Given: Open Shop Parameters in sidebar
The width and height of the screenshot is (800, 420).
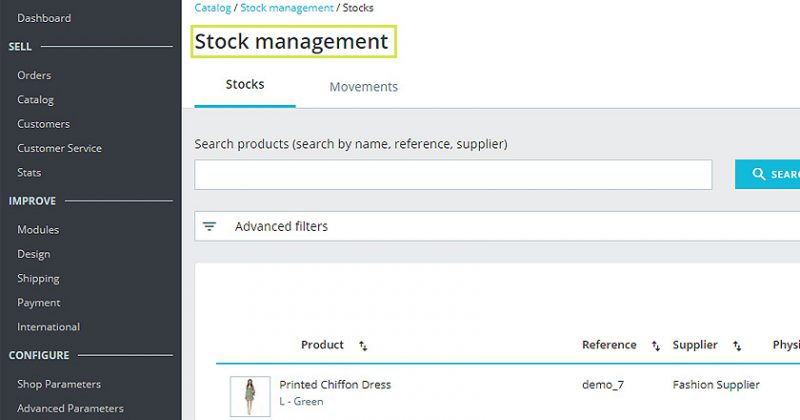Looking at the screenshot, I should [x=59, y=384].
